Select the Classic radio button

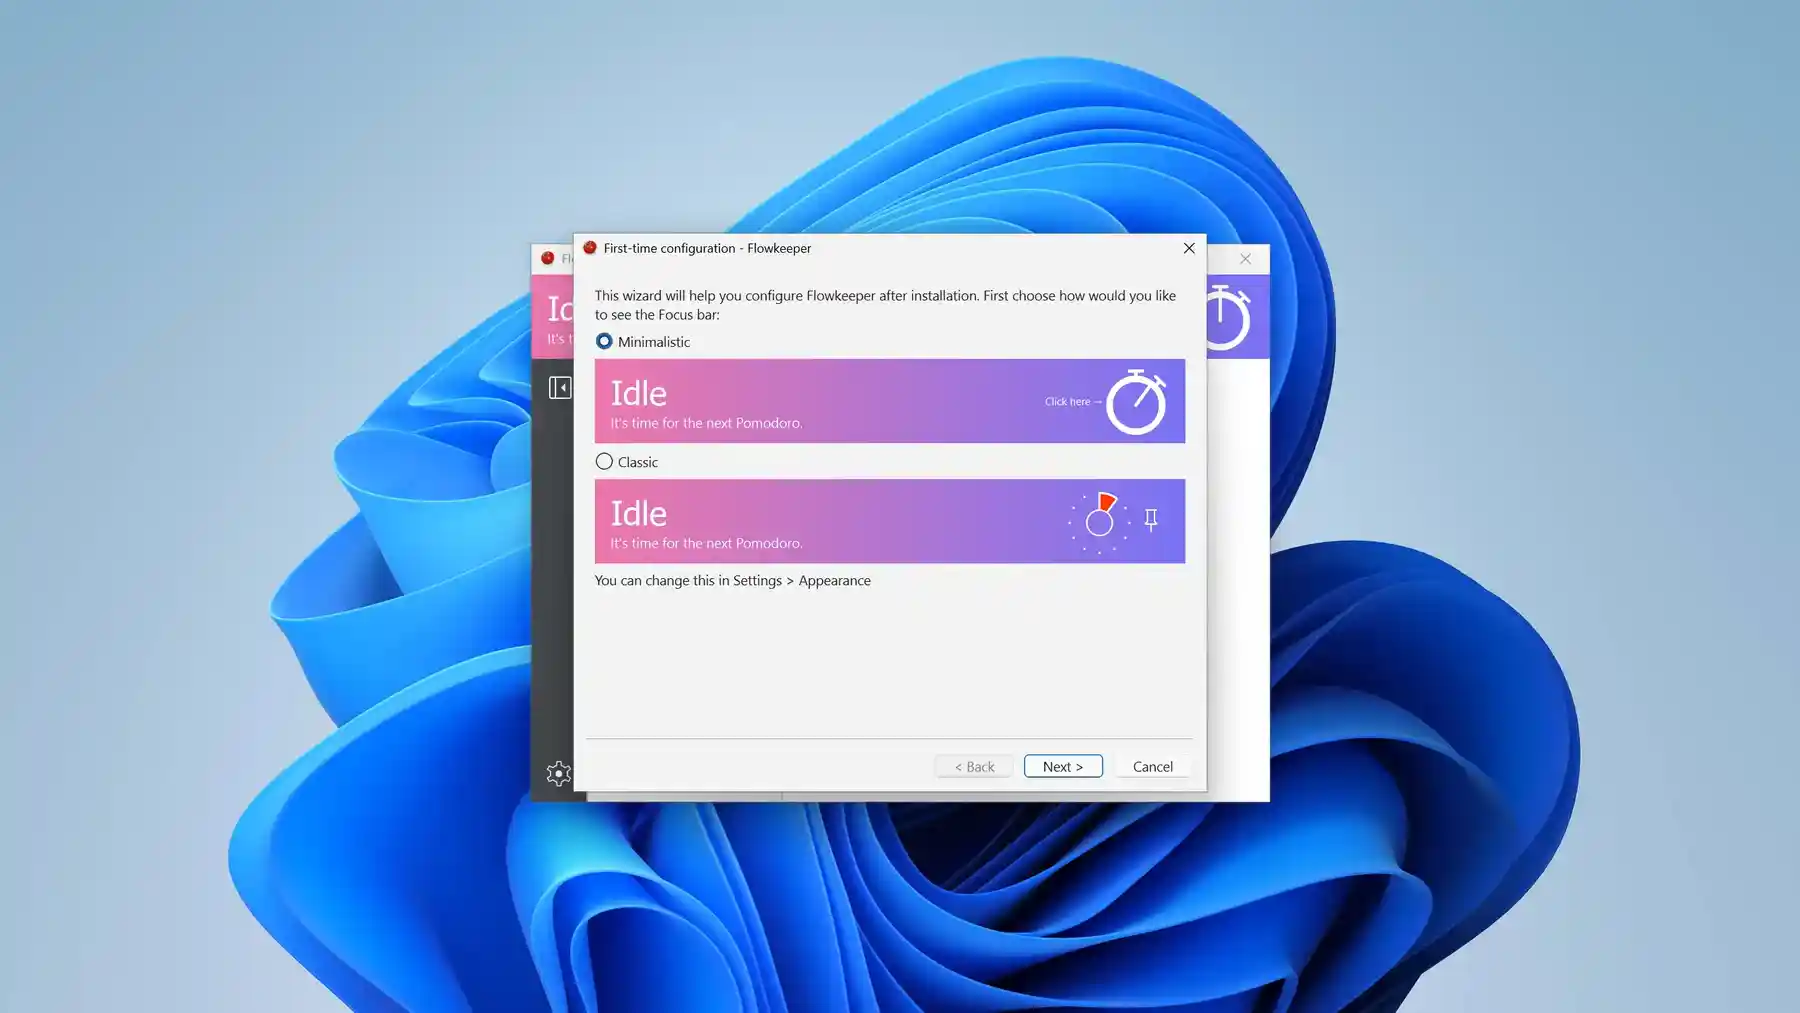[x=604, y=461]
